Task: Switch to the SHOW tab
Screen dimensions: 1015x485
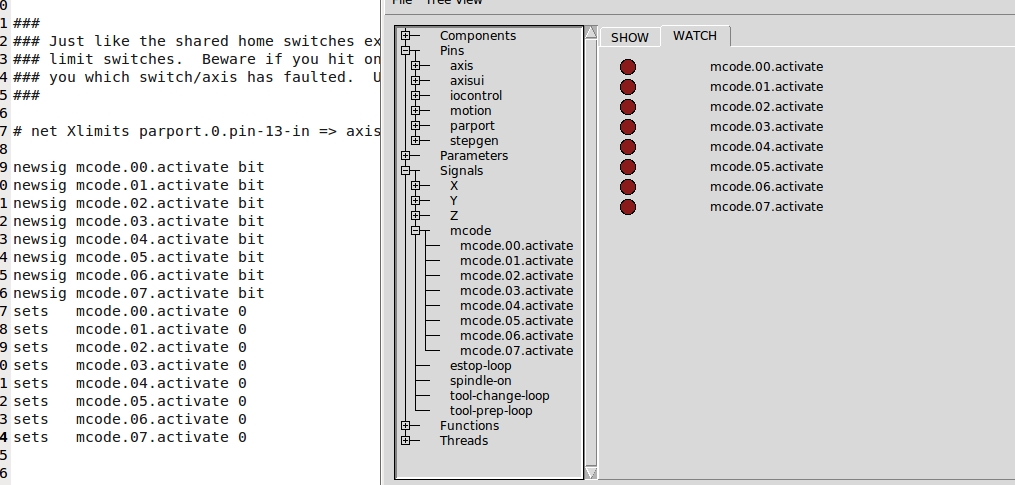Action: coord(629,38)
